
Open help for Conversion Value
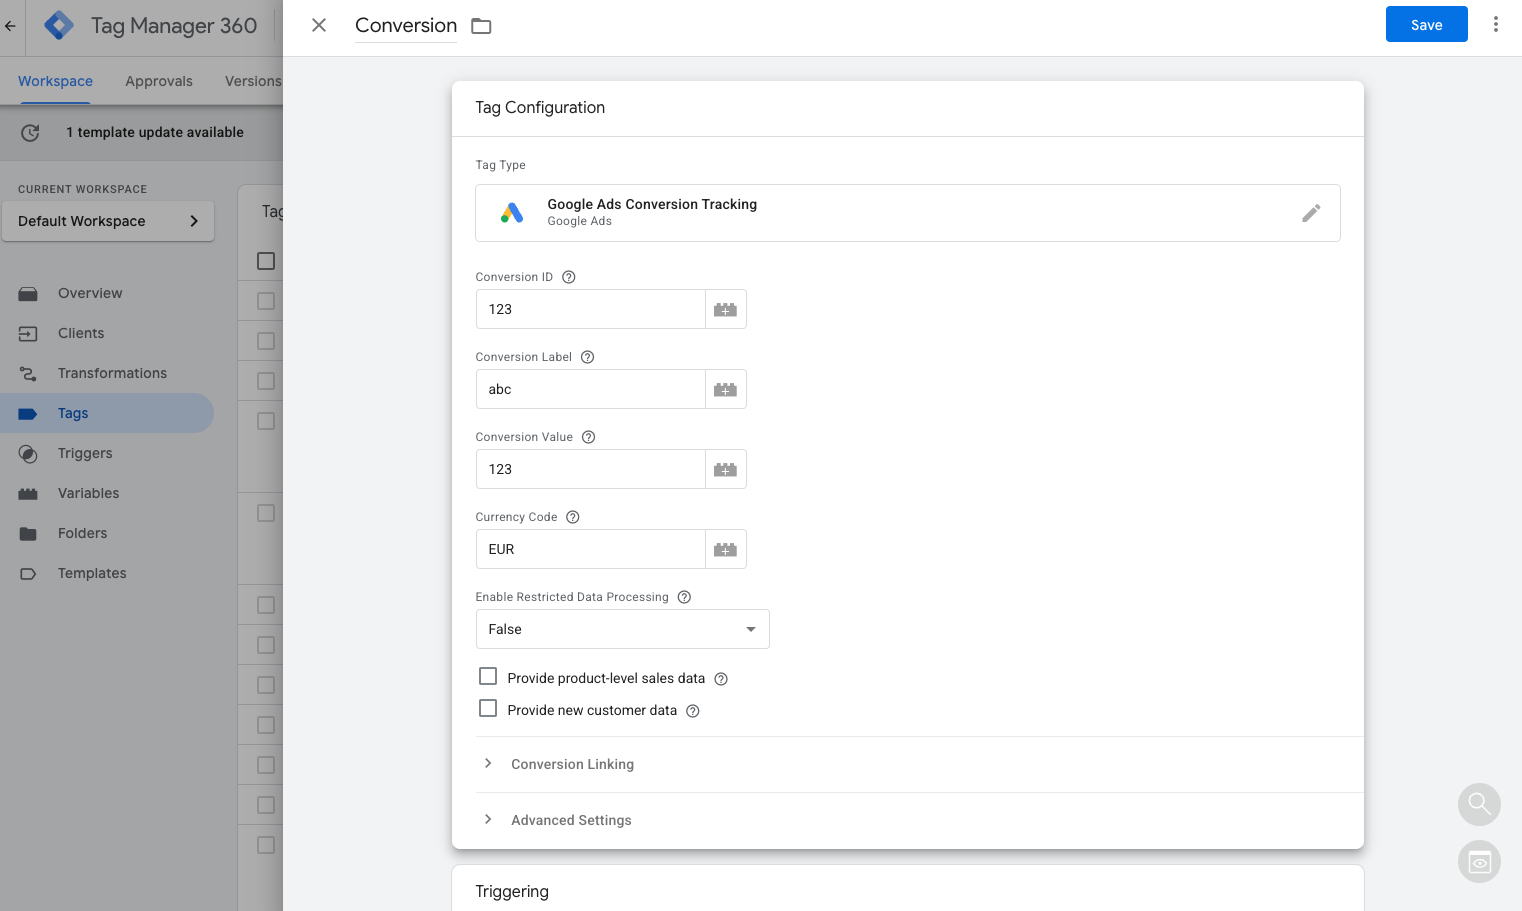point(588,437)
